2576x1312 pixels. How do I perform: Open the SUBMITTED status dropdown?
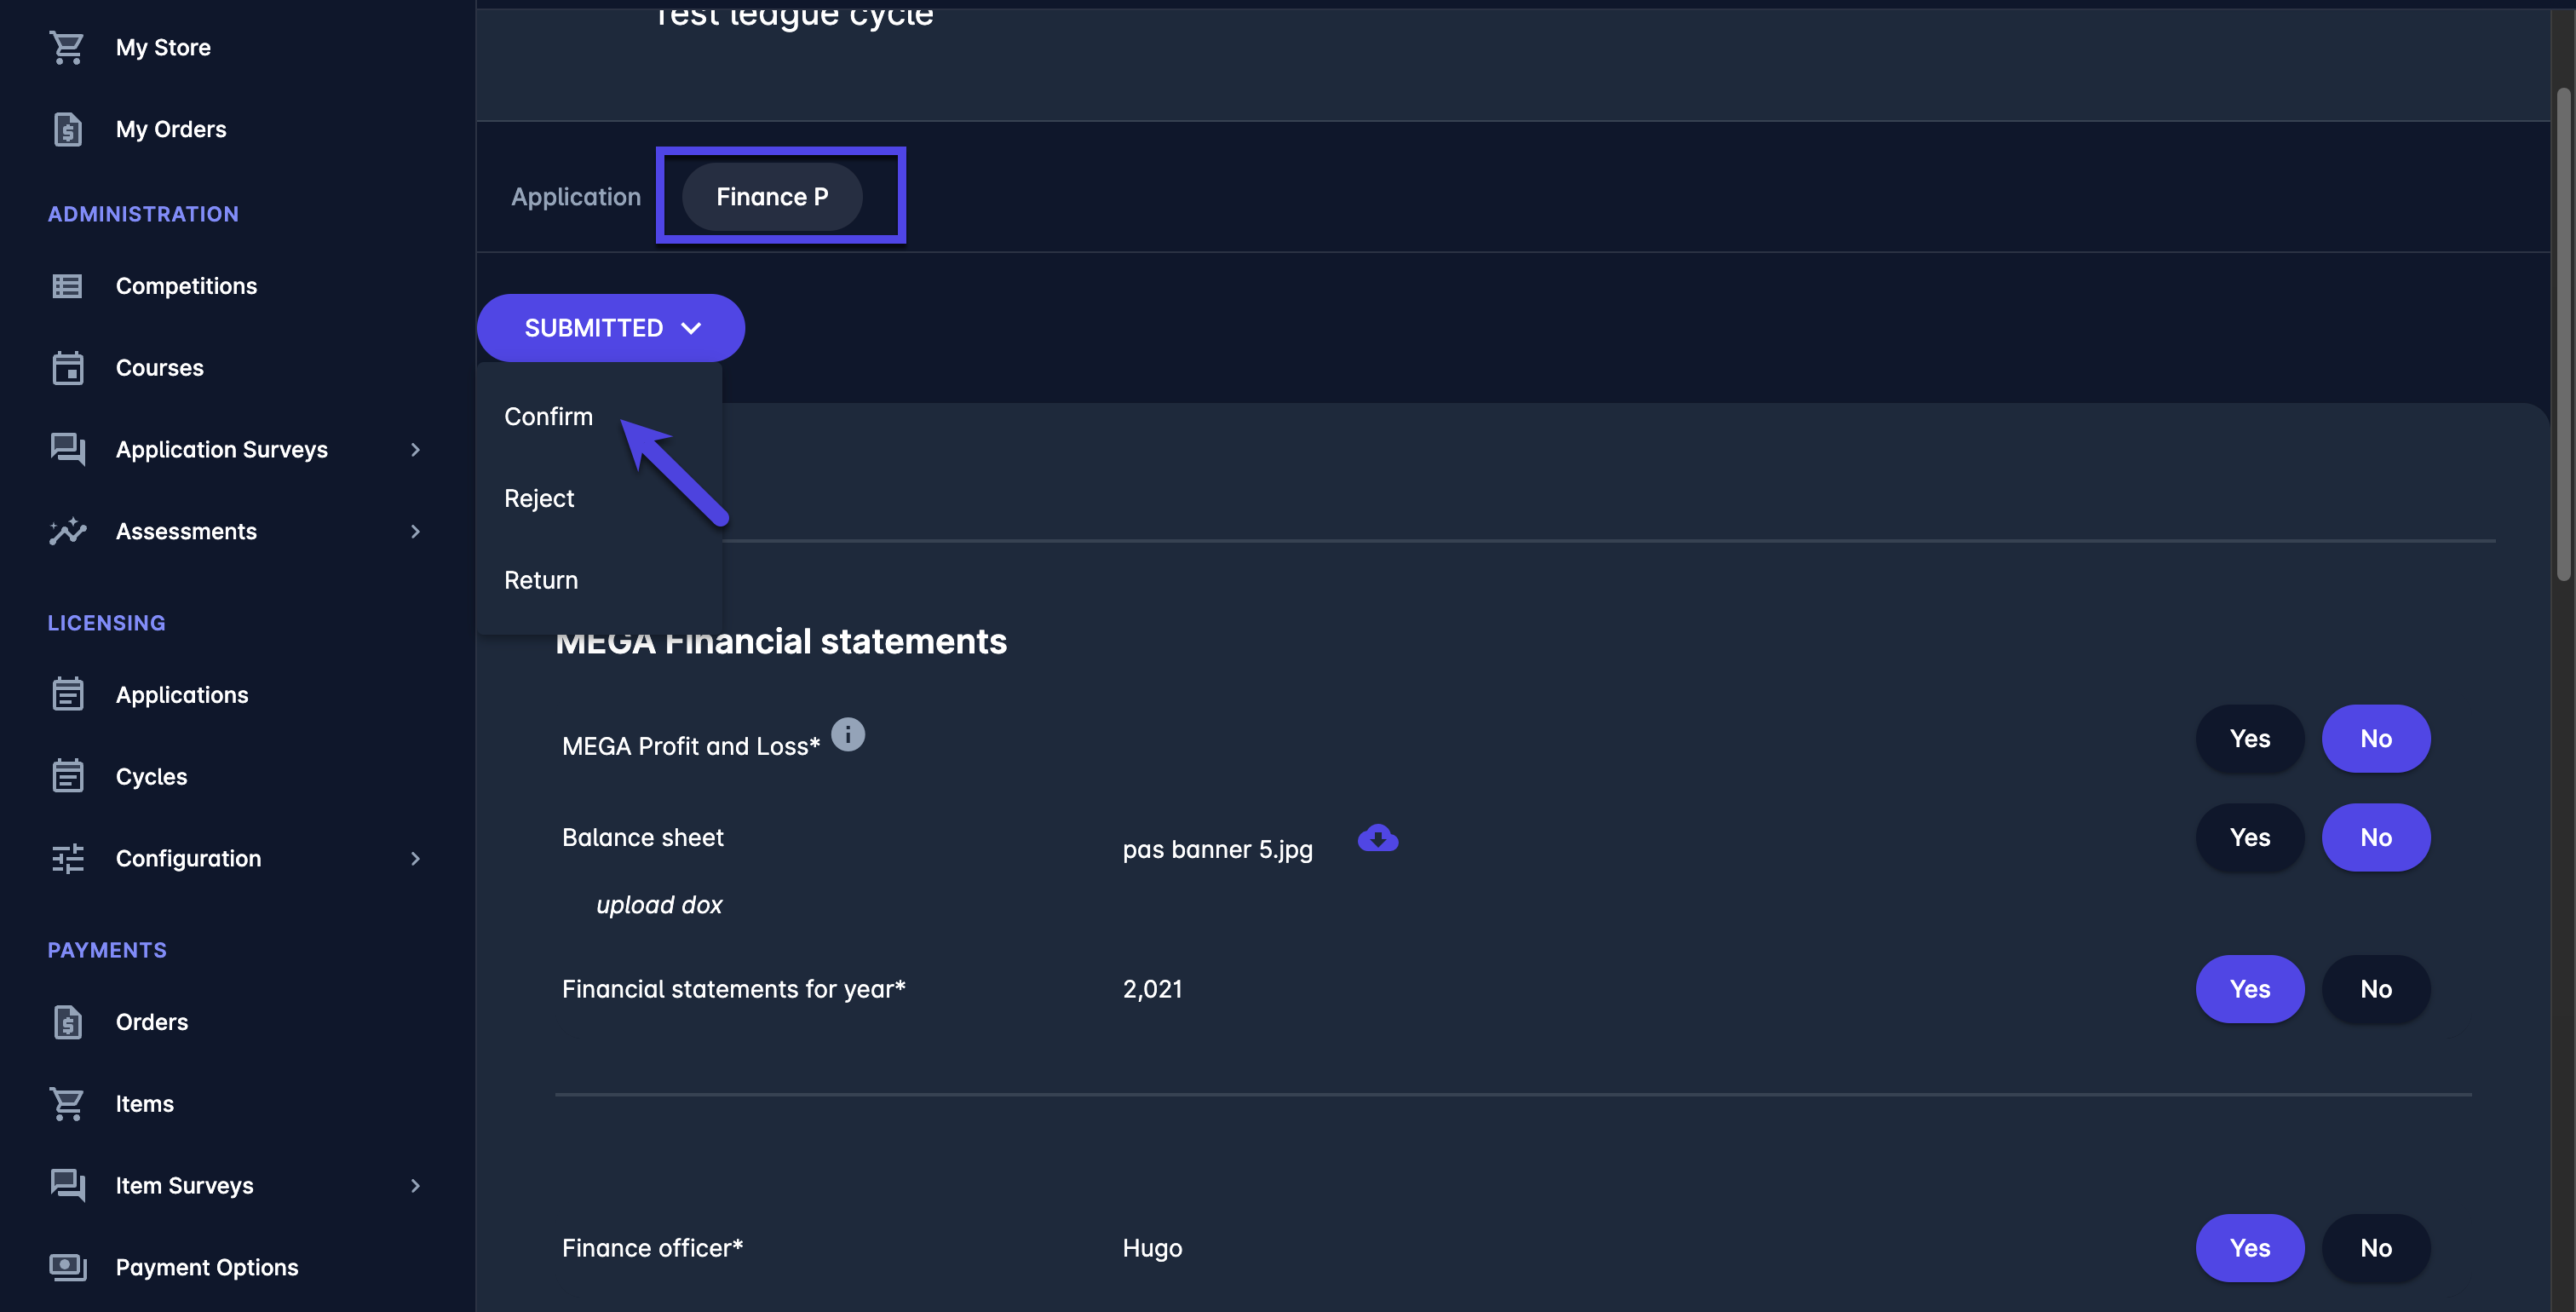[611, 328]
